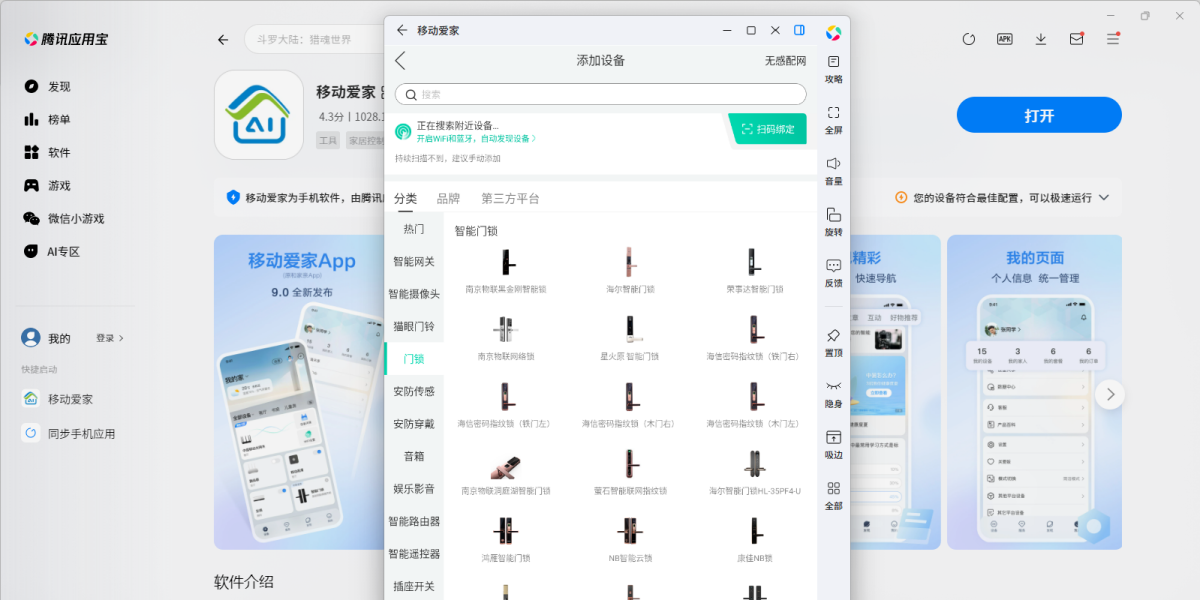Toggle 隐身 hide mode eye icon

pyautogui.click(x=833, y=387)
